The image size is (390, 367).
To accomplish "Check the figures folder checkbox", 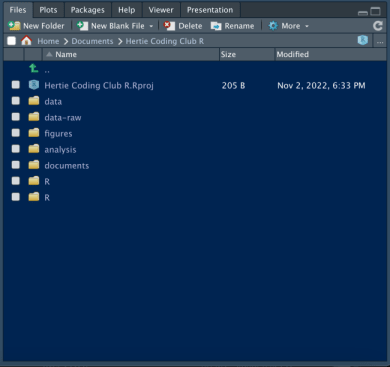I will pos(16,133).
